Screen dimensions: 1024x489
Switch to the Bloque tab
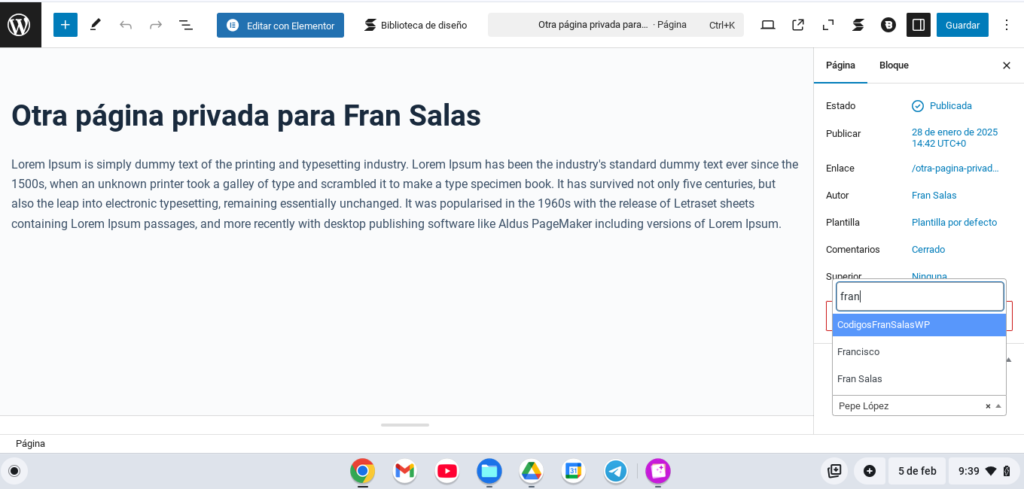[893, 65]
